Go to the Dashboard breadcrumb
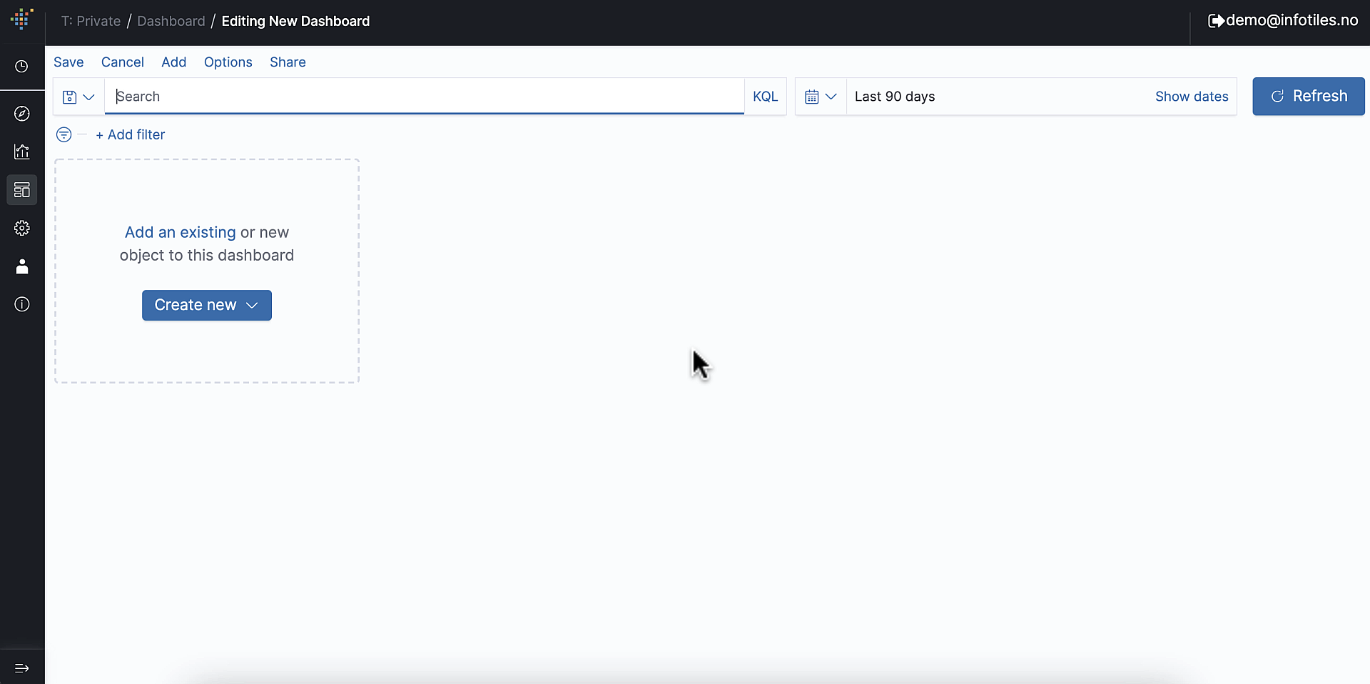This screenshot has height=684, width=1370. 171,21
